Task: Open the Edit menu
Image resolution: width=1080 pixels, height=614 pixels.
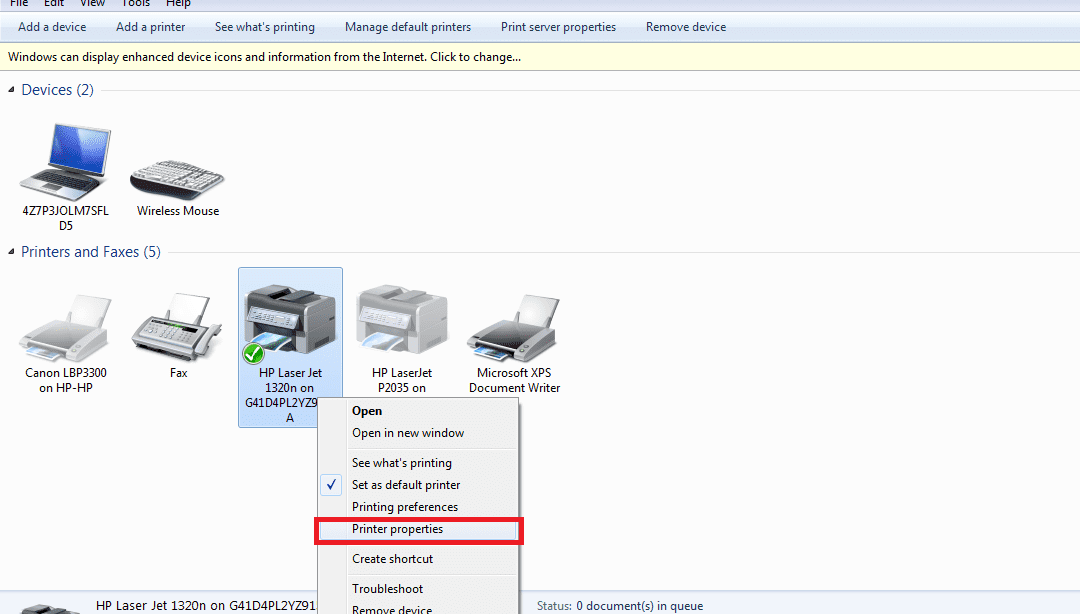Action: pos(54,3)
